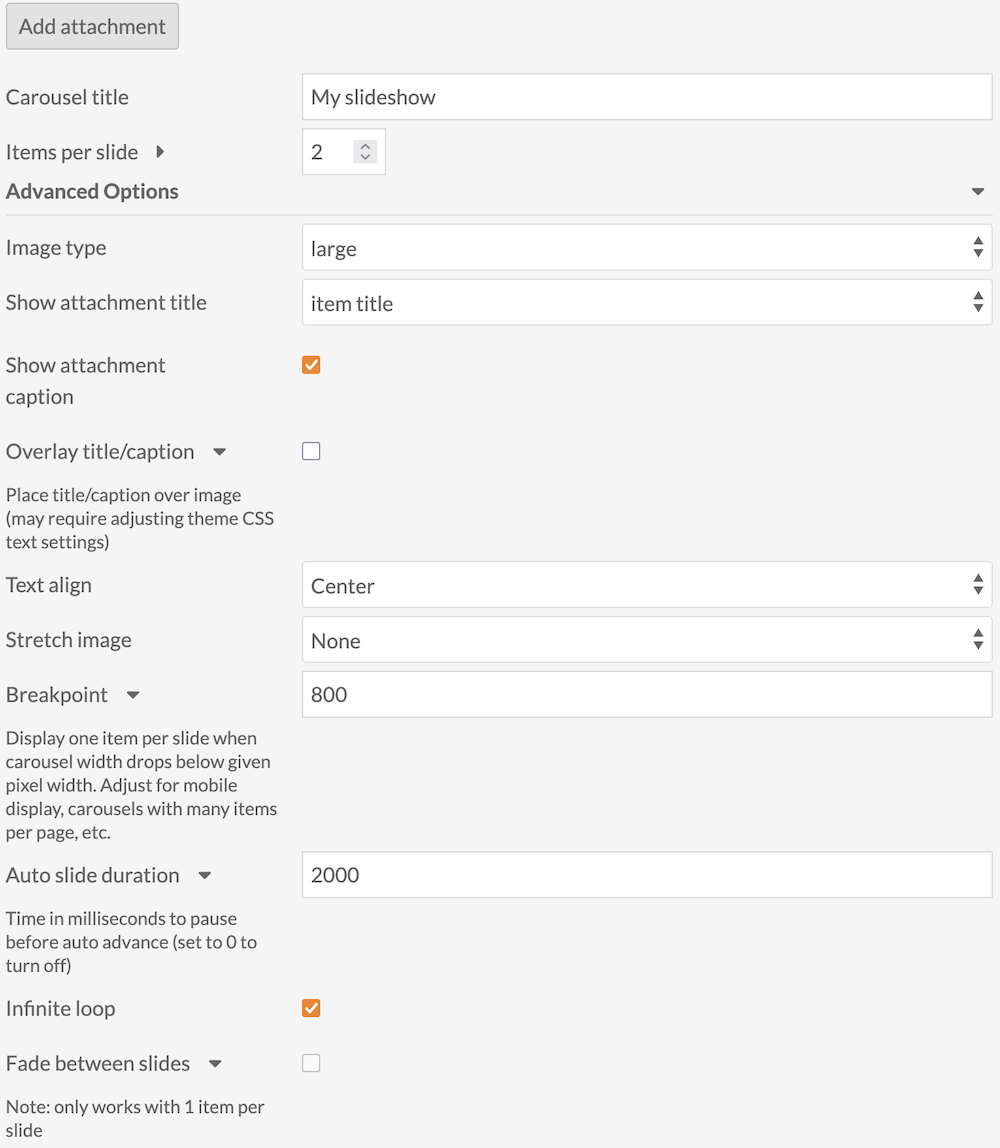Click the Image type label

point(56,247)
